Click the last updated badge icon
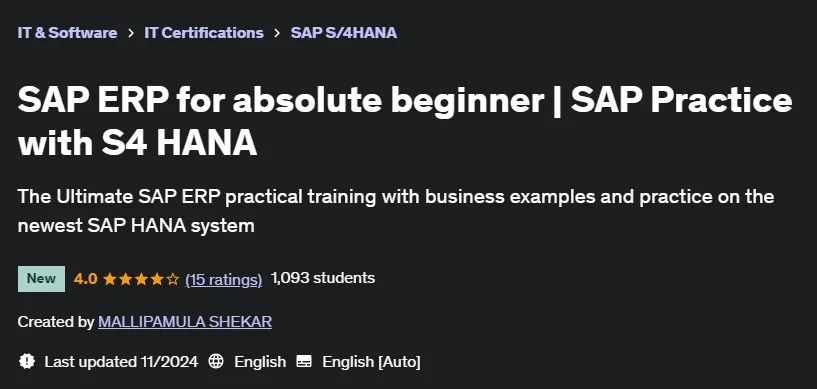The height and width of the screenshot is (389, 817). [27, 361]
